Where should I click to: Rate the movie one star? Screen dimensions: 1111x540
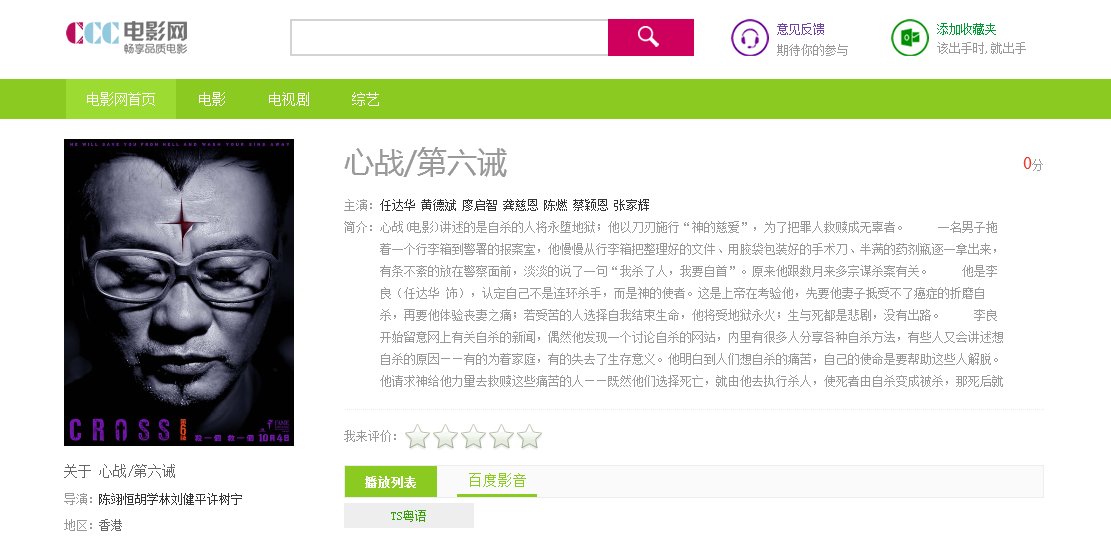click(x=417, y=437)
